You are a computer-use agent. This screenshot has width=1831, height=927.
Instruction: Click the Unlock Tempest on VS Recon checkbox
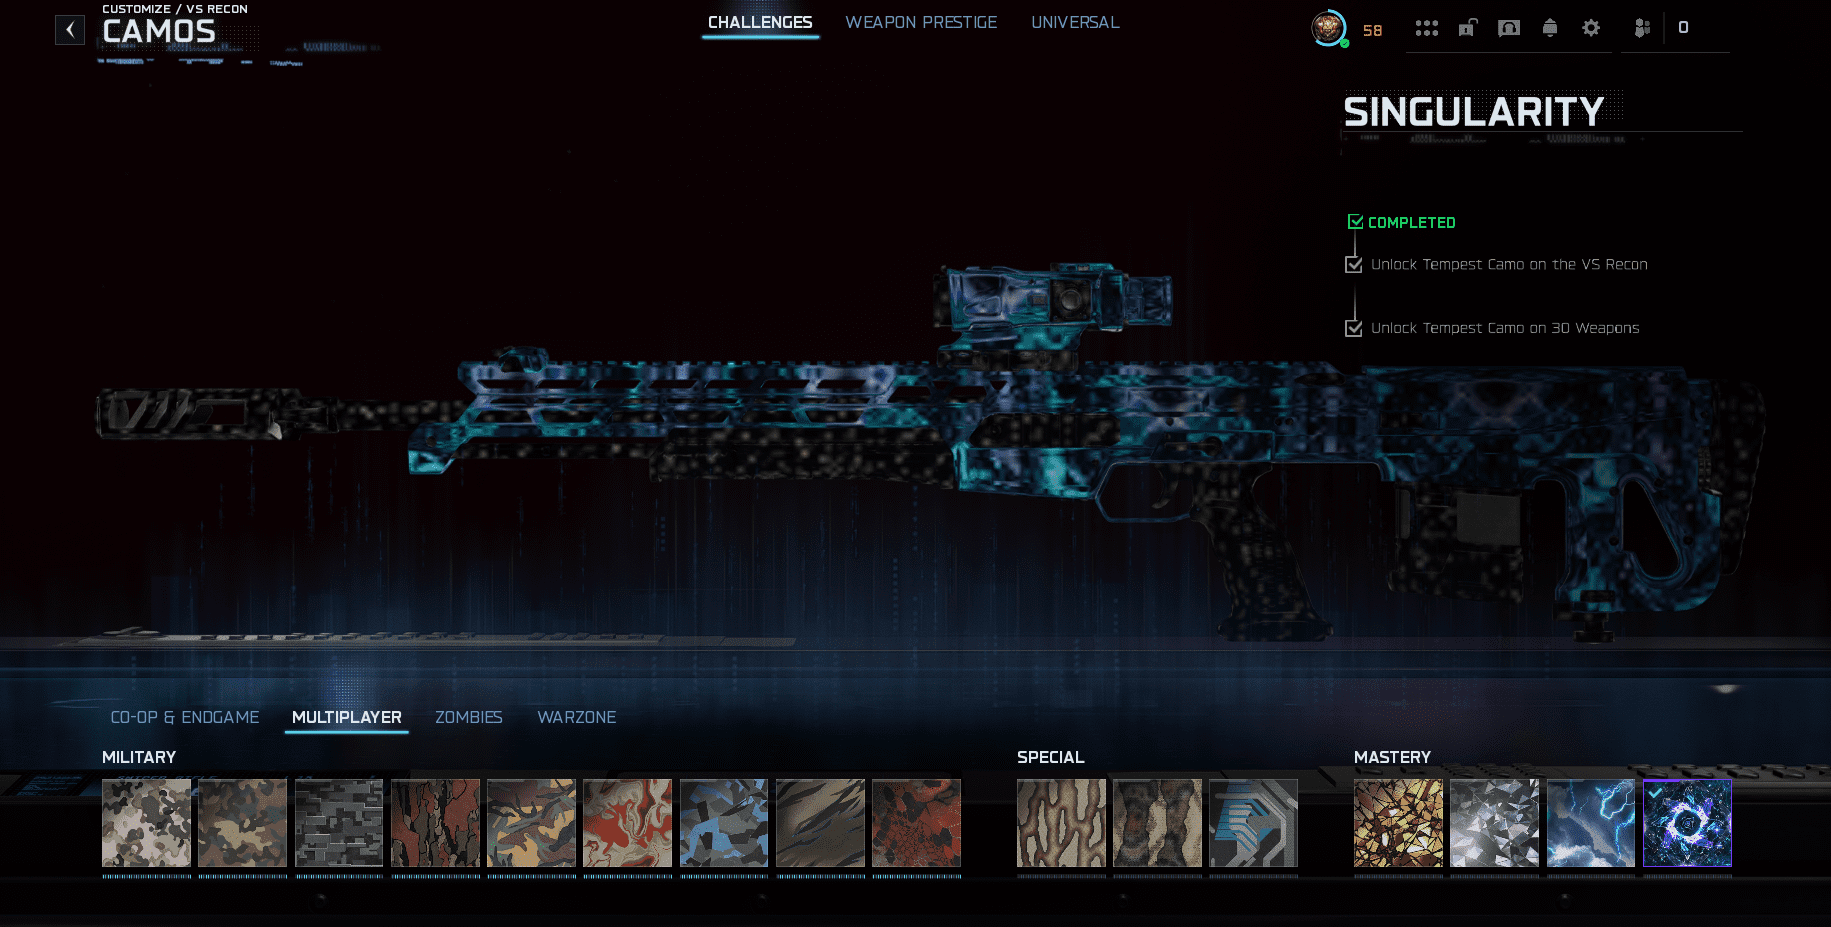(x=1354, y=265)
